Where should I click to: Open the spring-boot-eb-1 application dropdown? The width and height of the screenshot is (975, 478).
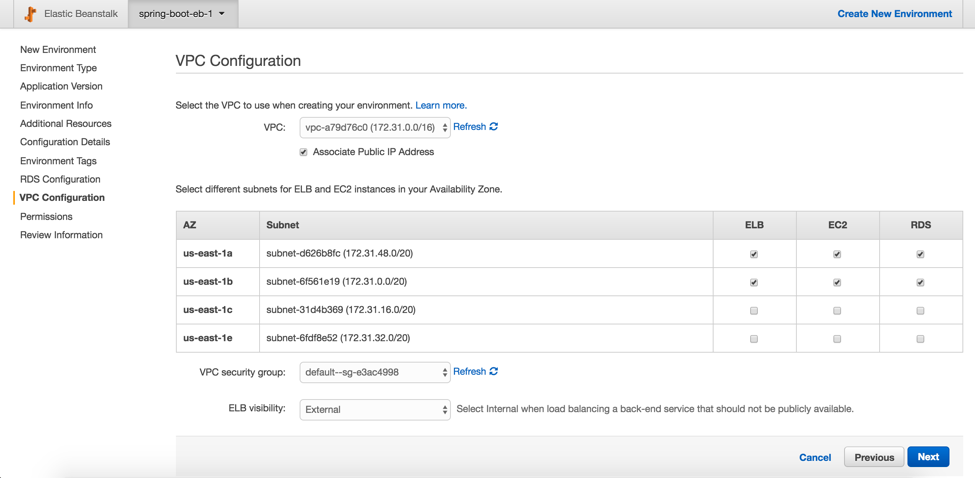pos(183,14)
